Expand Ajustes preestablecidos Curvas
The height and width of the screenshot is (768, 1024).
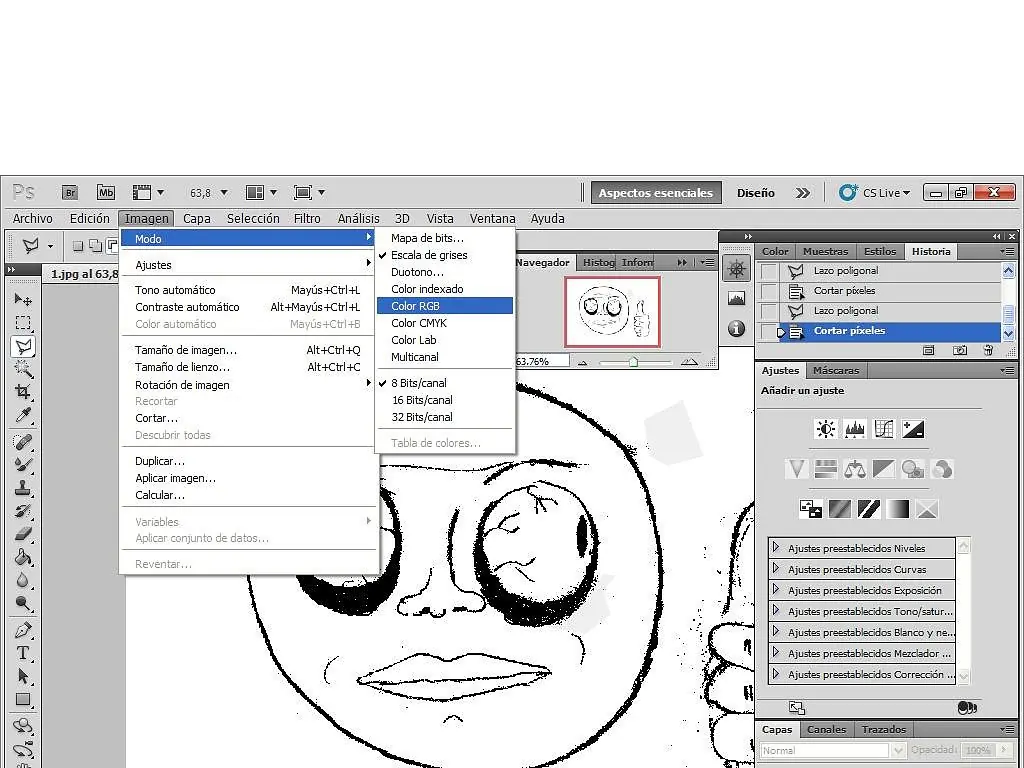(x=776, y=568)
